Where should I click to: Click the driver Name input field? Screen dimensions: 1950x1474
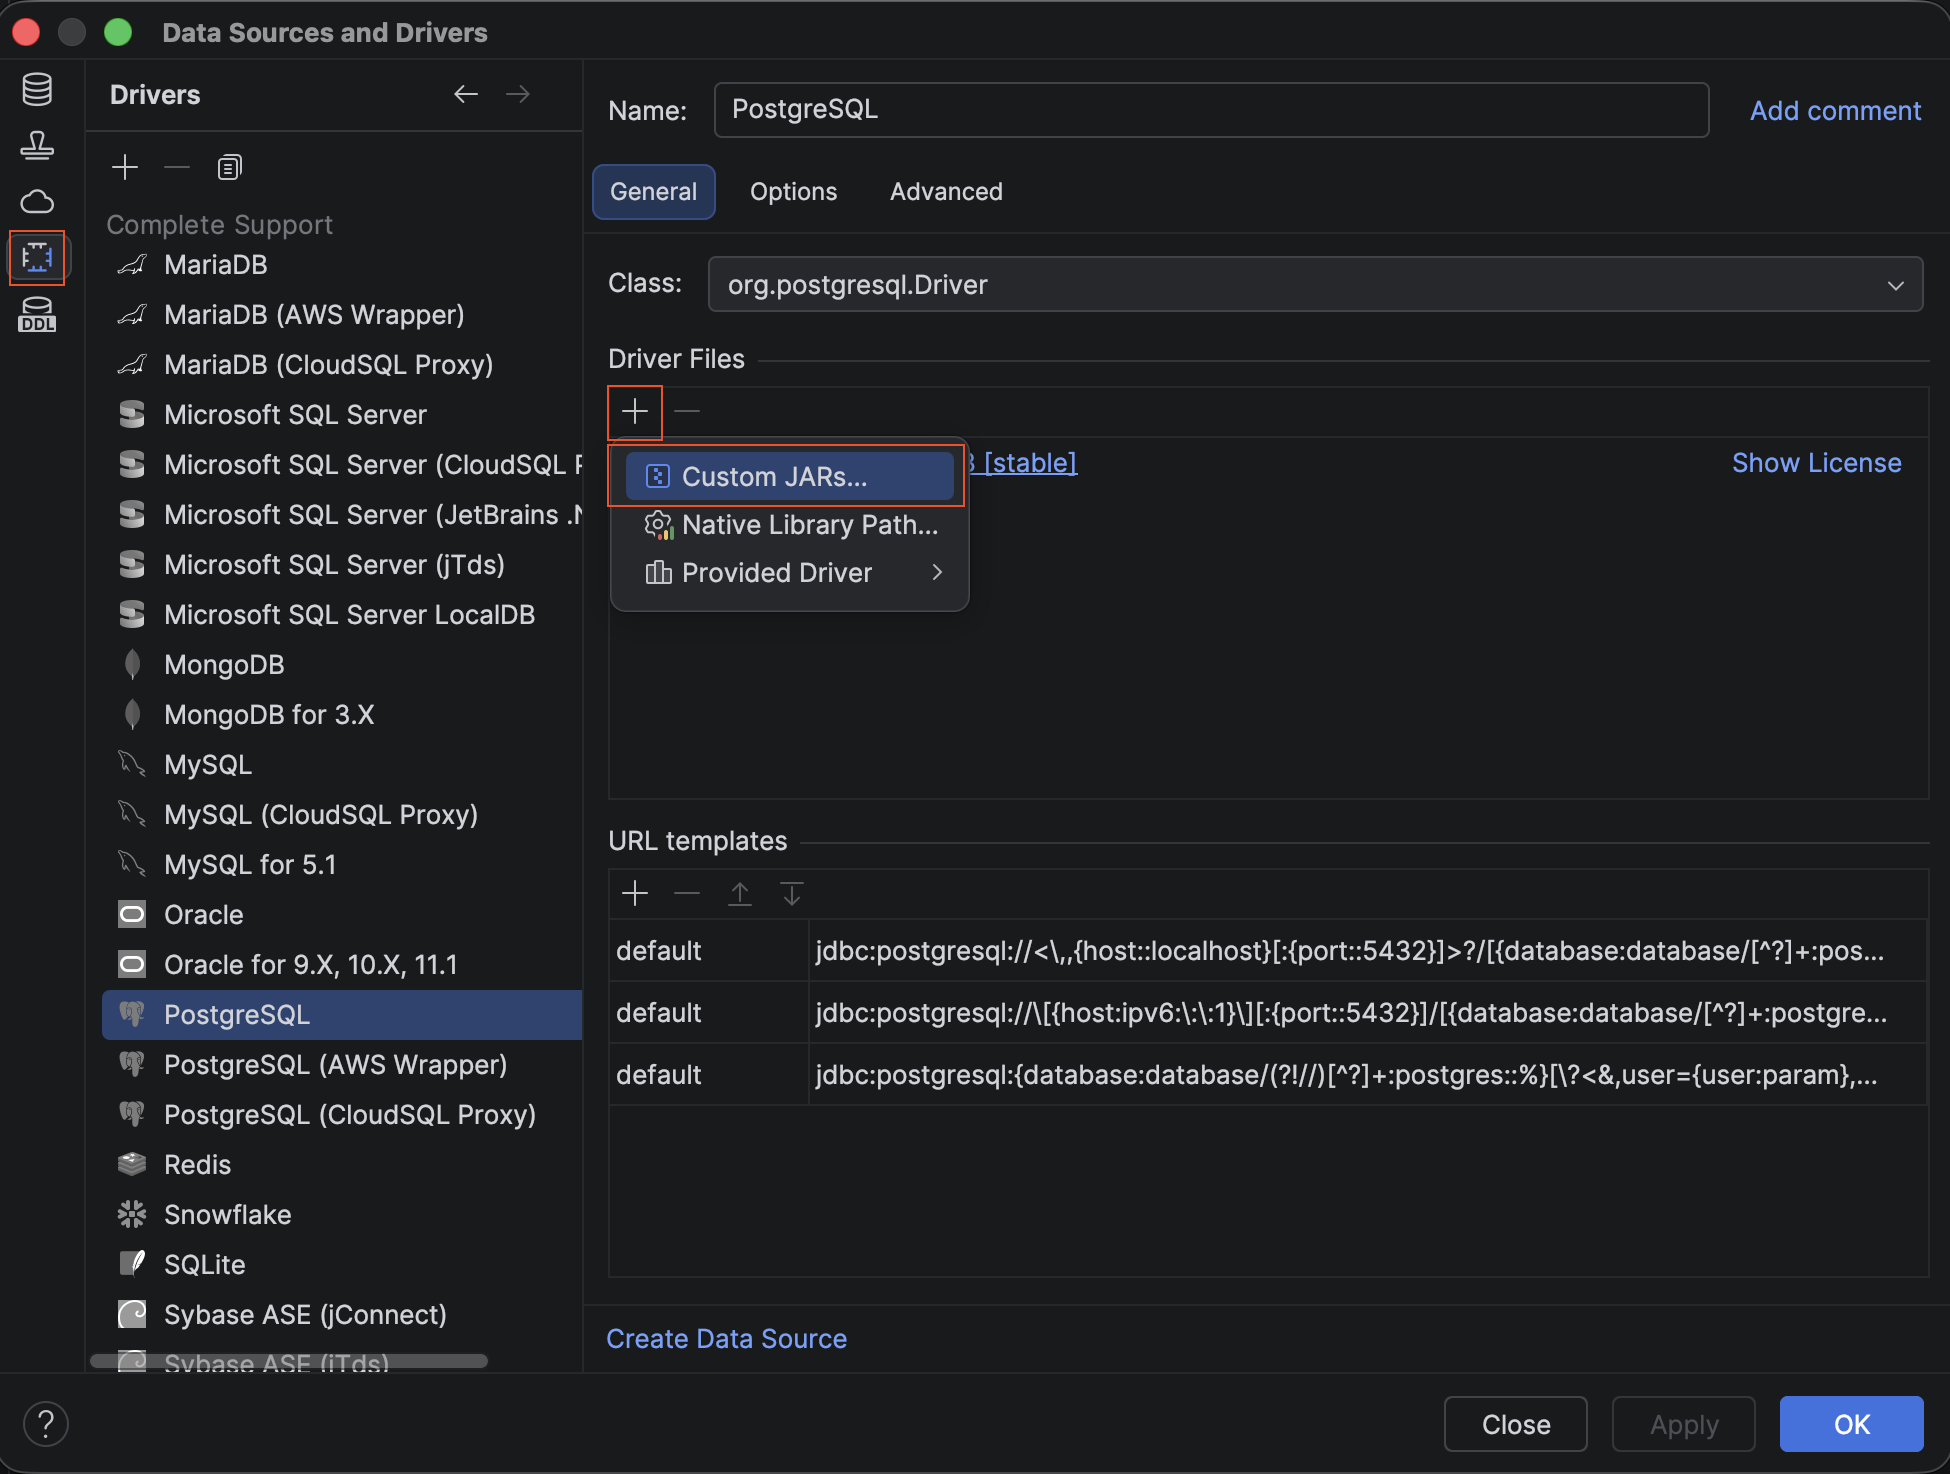[x=1211, y=110]
